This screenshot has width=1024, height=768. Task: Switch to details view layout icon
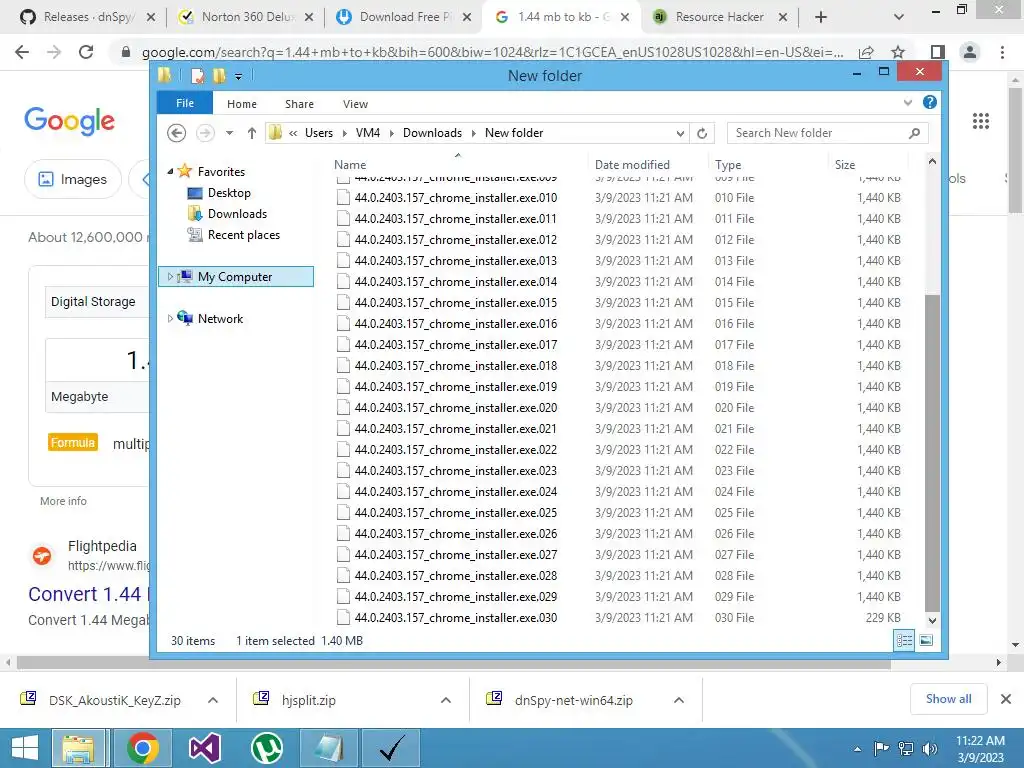(904, 641)
